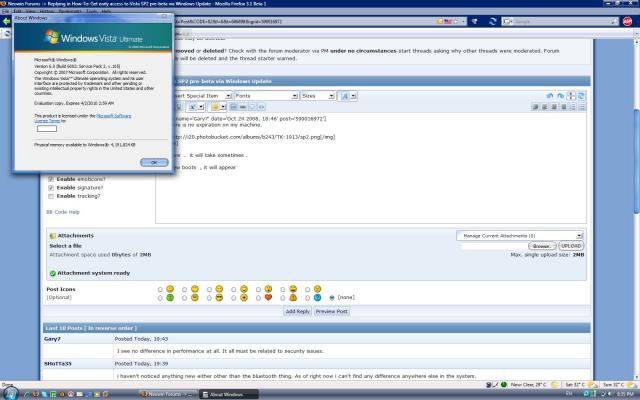Switch to About Windows taskbar button
This screenshot has height=400, width=640.
coord(229,394)
